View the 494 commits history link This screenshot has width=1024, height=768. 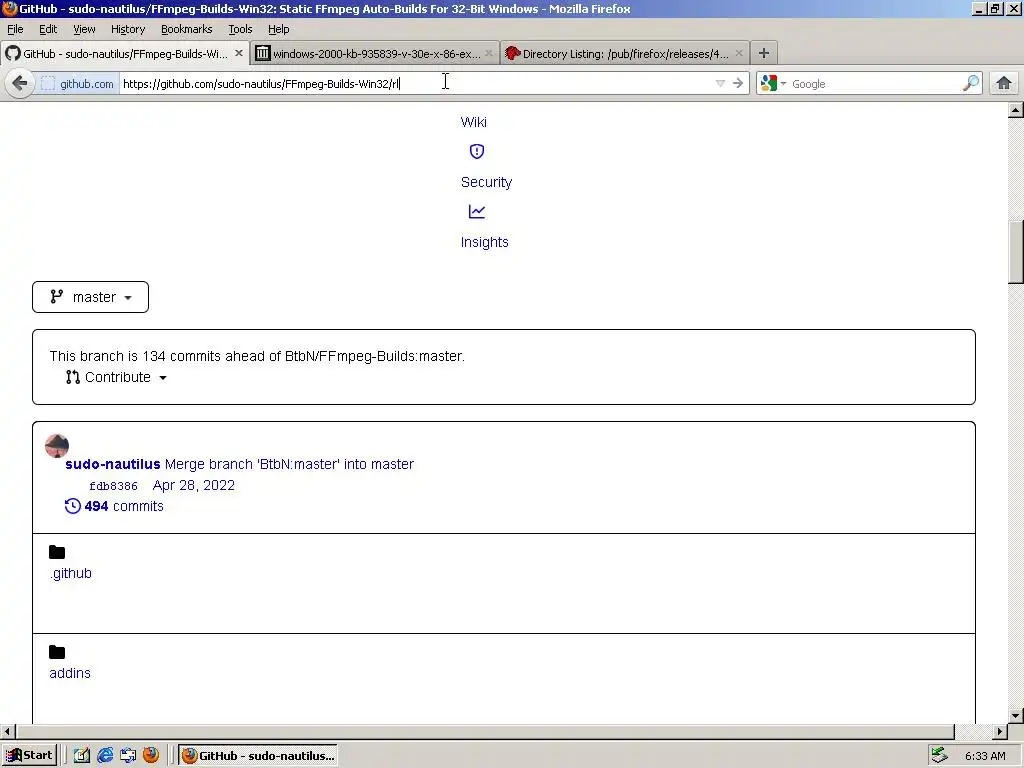(x=123, y=506)
